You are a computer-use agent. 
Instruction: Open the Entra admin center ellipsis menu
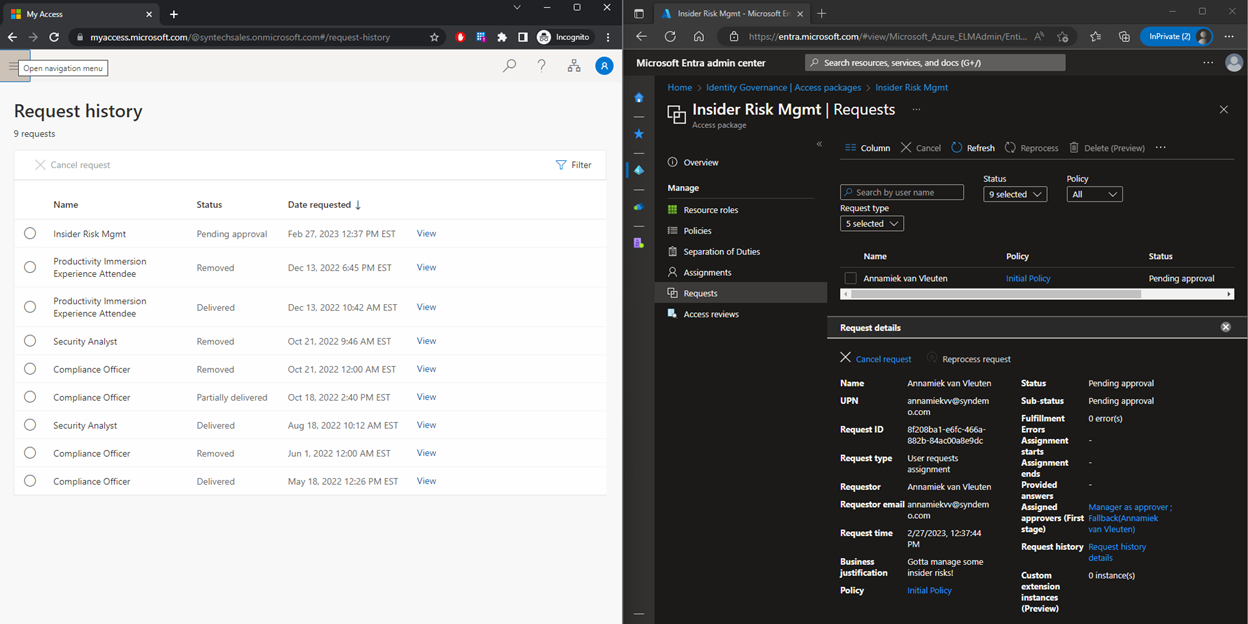[1208, 63]
